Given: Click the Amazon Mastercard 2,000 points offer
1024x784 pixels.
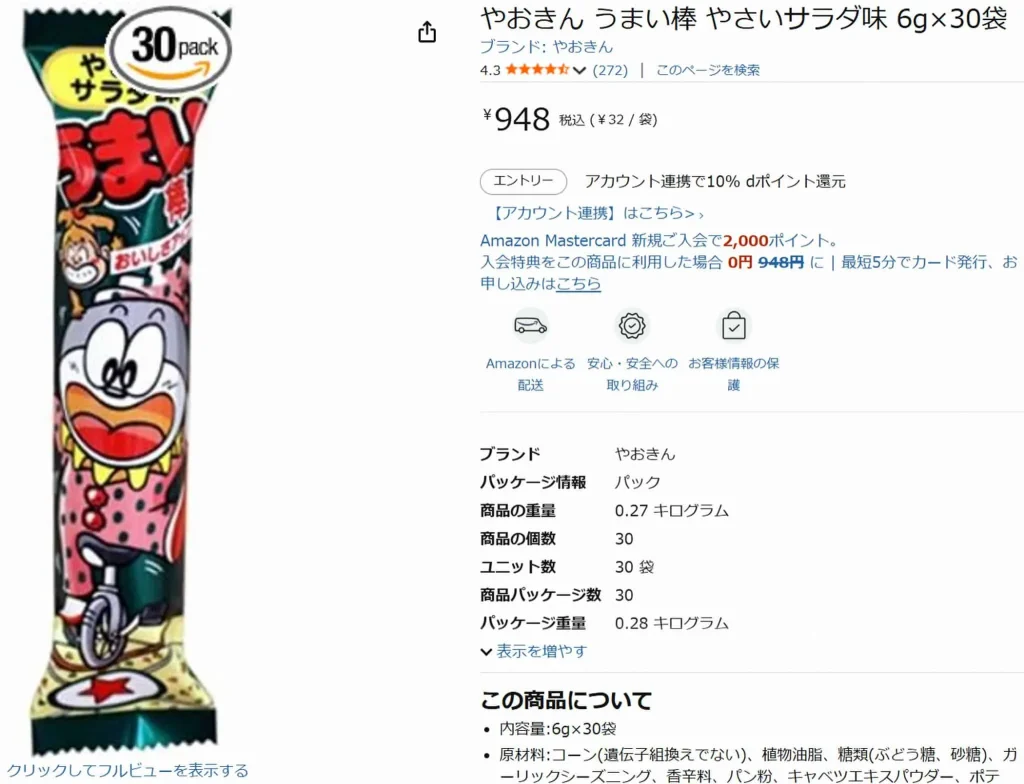Looking at the screenshot, I should tap(659, 240).
